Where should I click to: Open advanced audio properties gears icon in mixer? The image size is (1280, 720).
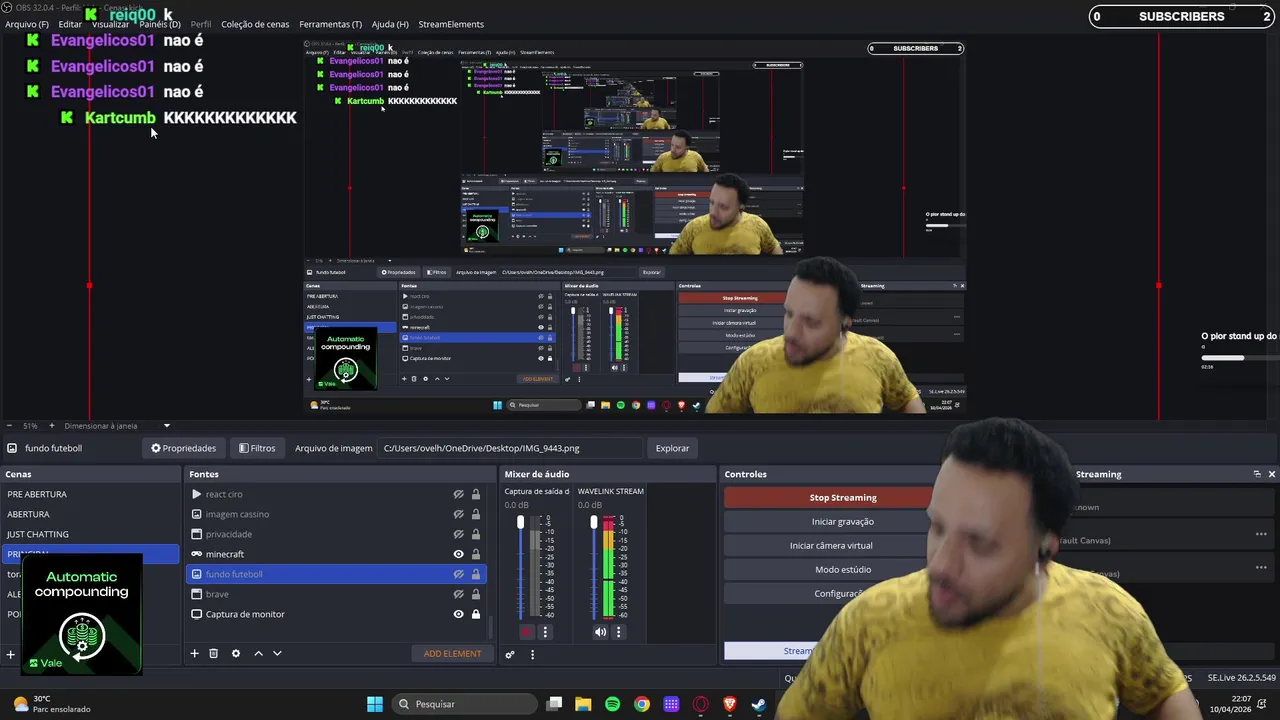point(510,655)
